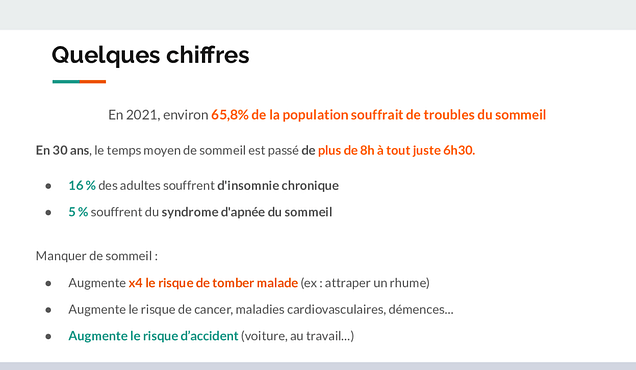
Task: Click the 'plus de 8h à tout juste 6h30' text
Action: pyautogui.click(x=396, y=151)
